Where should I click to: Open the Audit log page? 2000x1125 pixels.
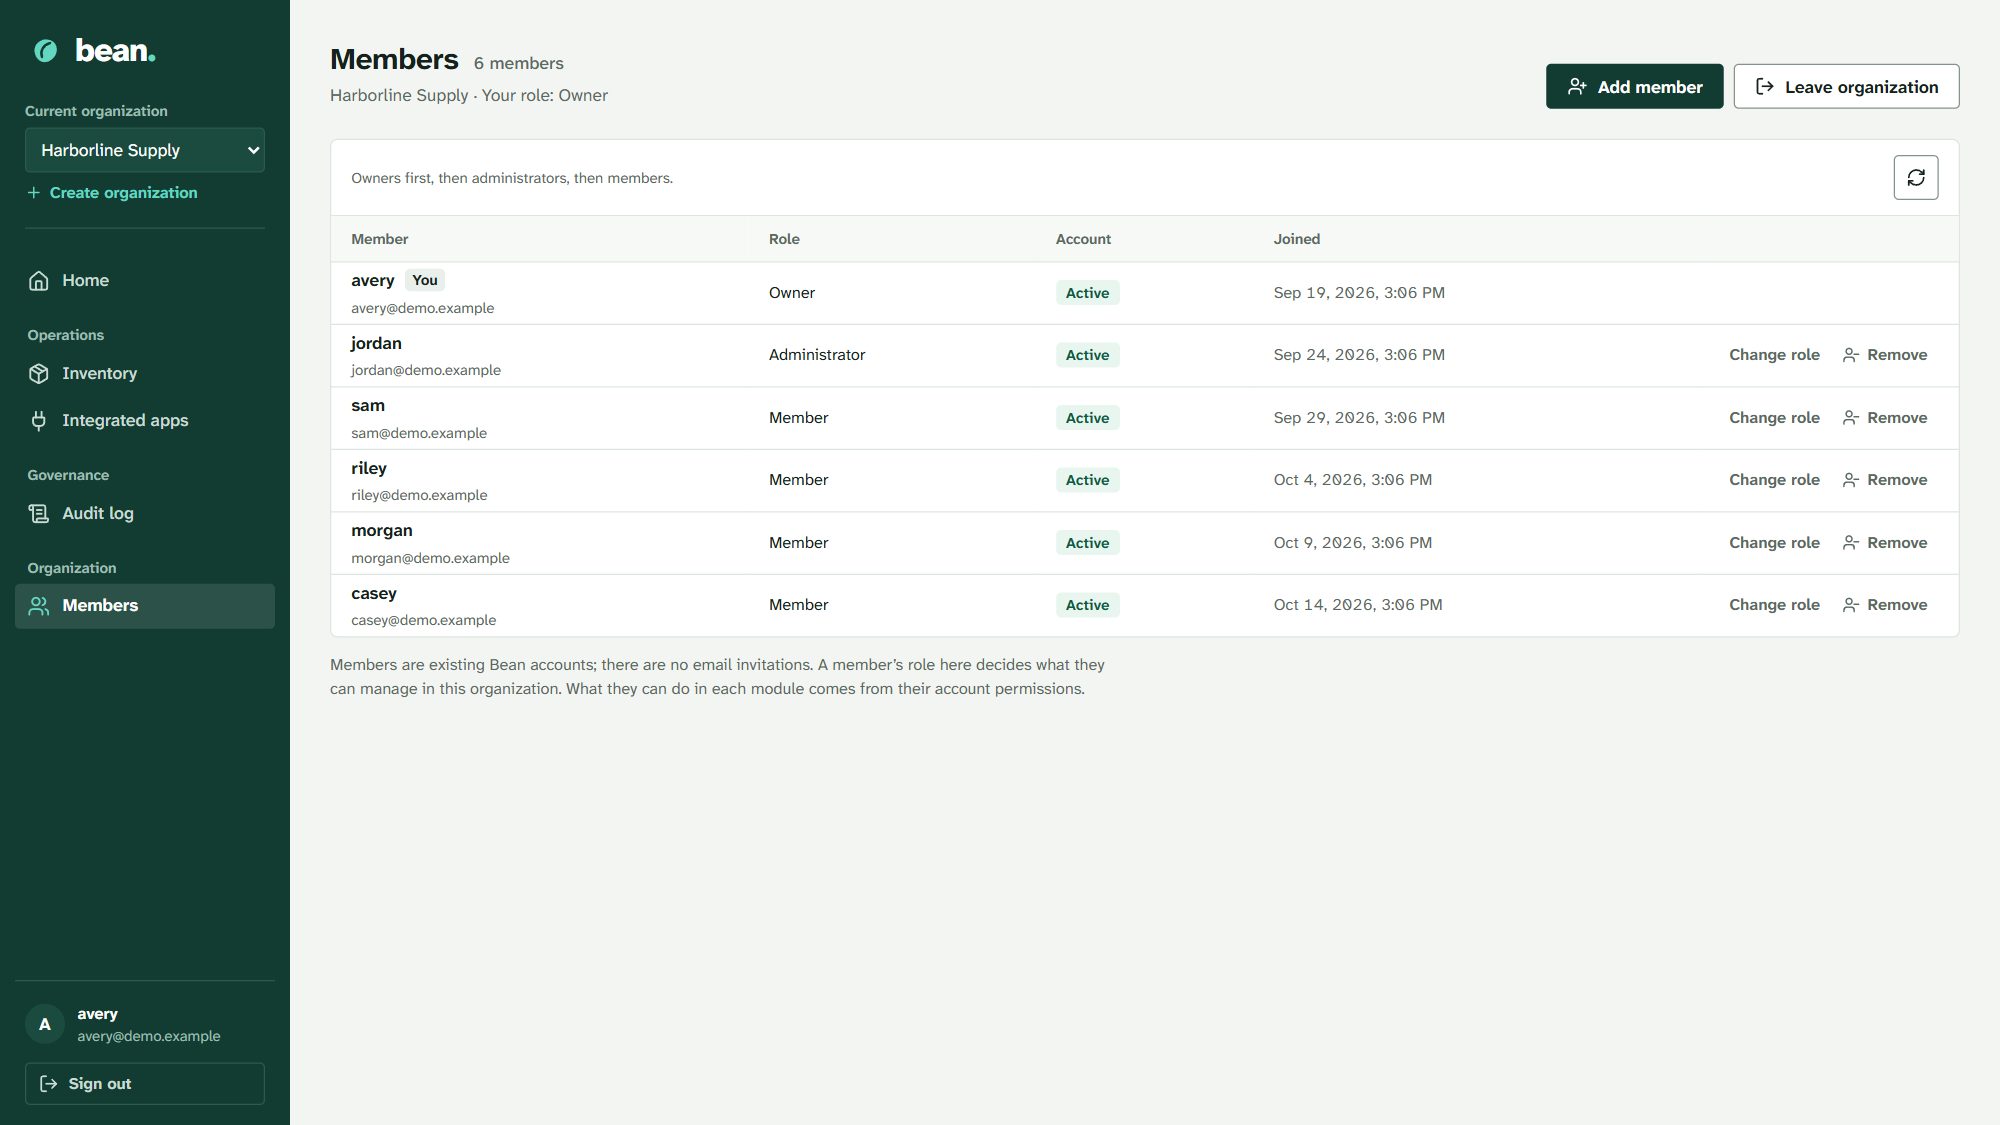click(x=145, y=513)
